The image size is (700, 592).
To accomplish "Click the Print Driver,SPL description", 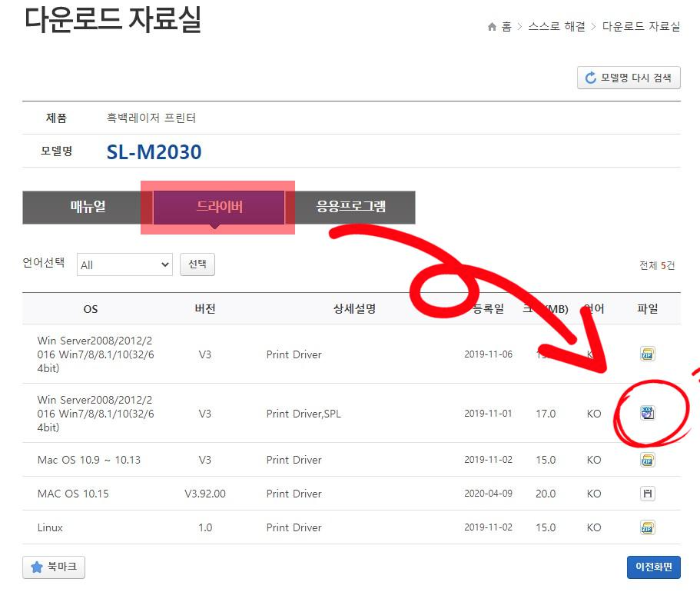I will point(304,414).
